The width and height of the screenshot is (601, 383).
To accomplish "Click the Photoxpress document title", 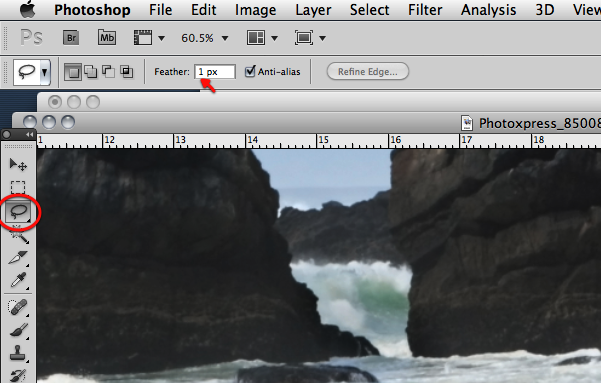I will (540, 123).
